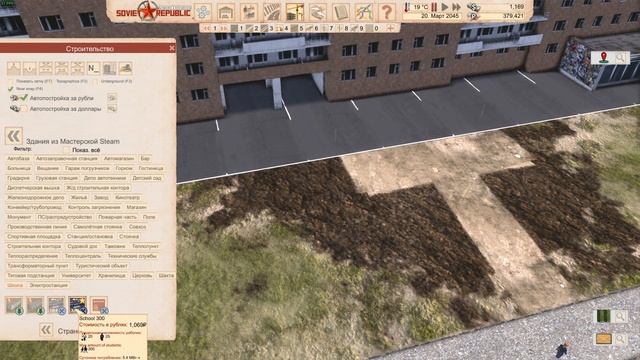Click the second icon in construction panel row
The height and width of the screenshot is (360, 640).
29,68
